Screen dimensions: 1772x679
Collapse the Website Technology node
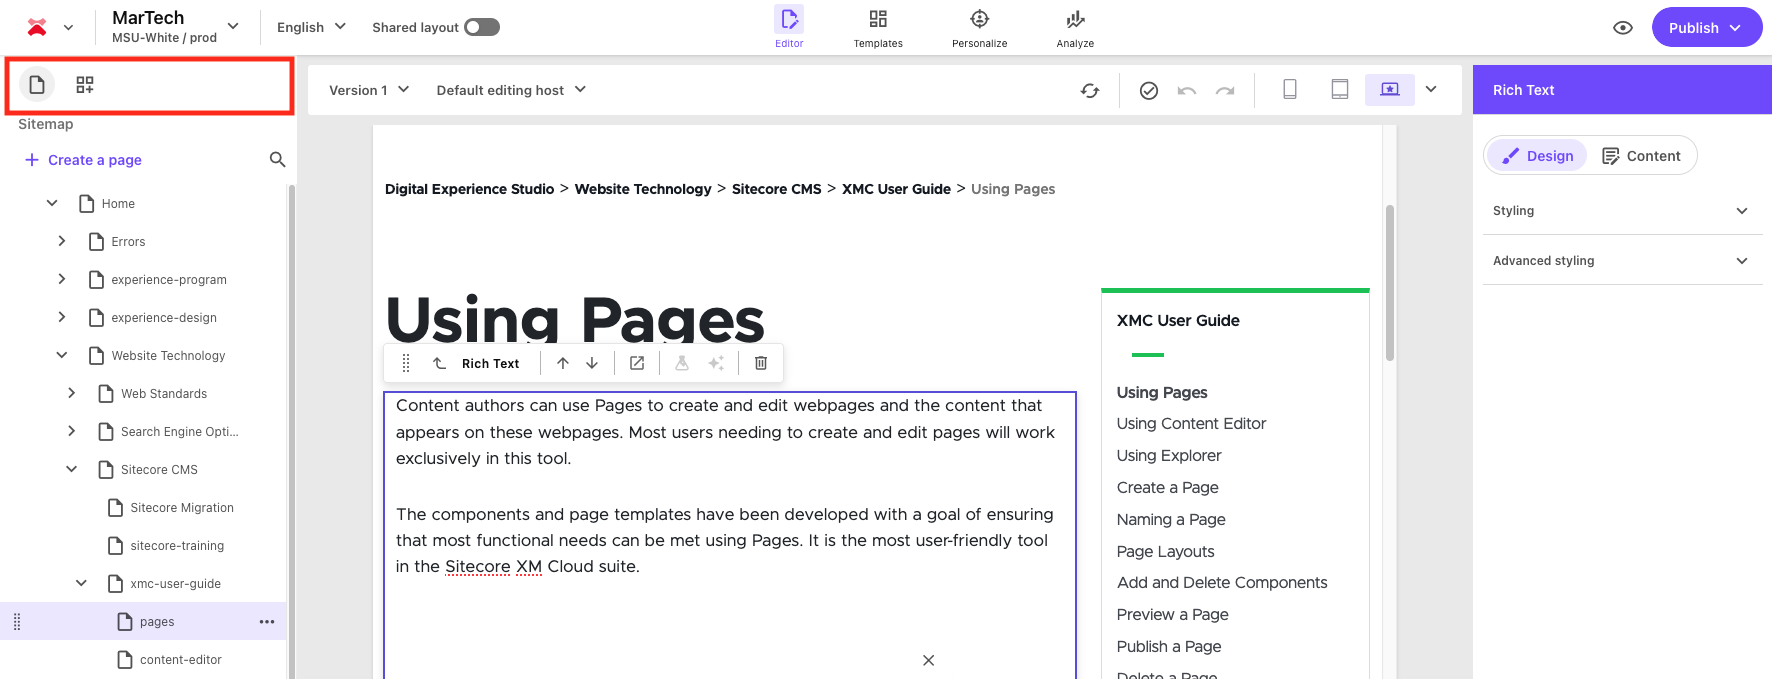(x=62, y=355)
